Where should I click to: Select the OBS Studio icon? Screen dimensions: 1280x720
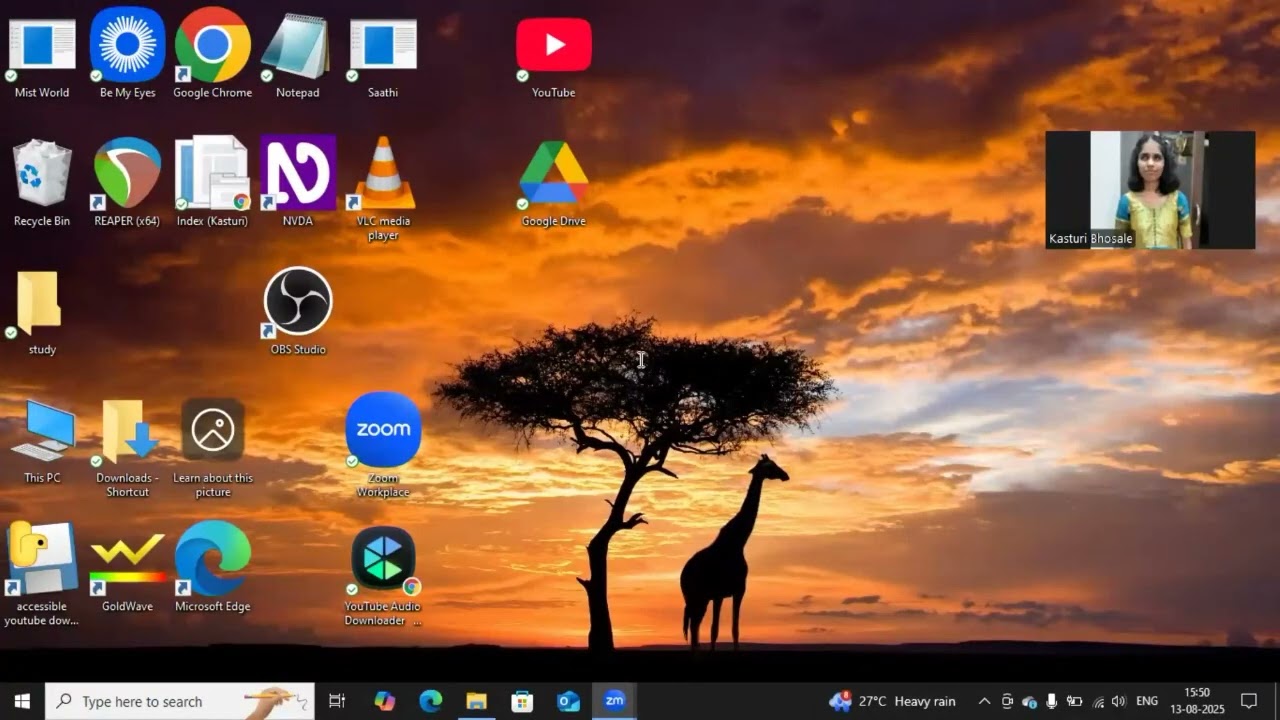(297, 312)
